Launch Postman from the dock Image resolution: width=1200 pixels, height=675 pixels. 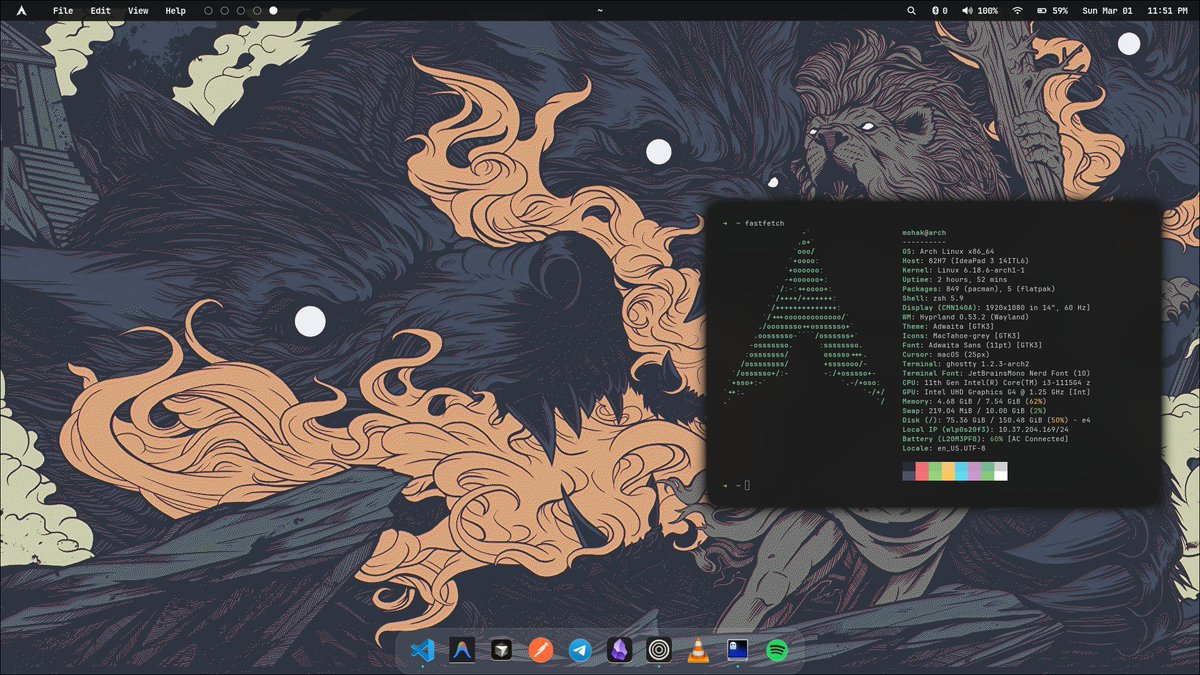pos(540,650)
